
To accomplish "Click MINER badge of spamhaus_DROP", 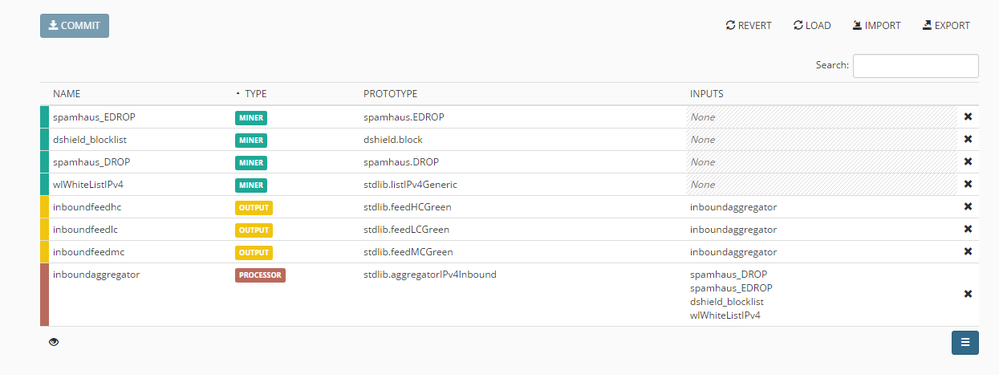I will (251, 162).
